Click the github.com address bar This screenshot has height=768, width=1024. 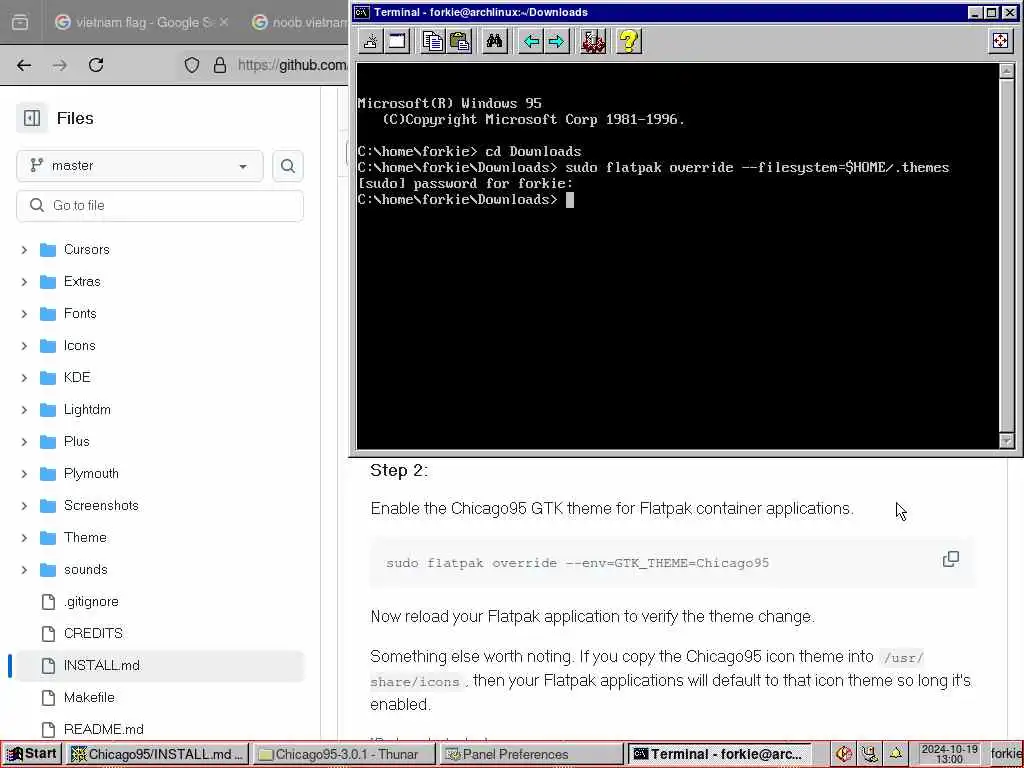pos(292,65)
